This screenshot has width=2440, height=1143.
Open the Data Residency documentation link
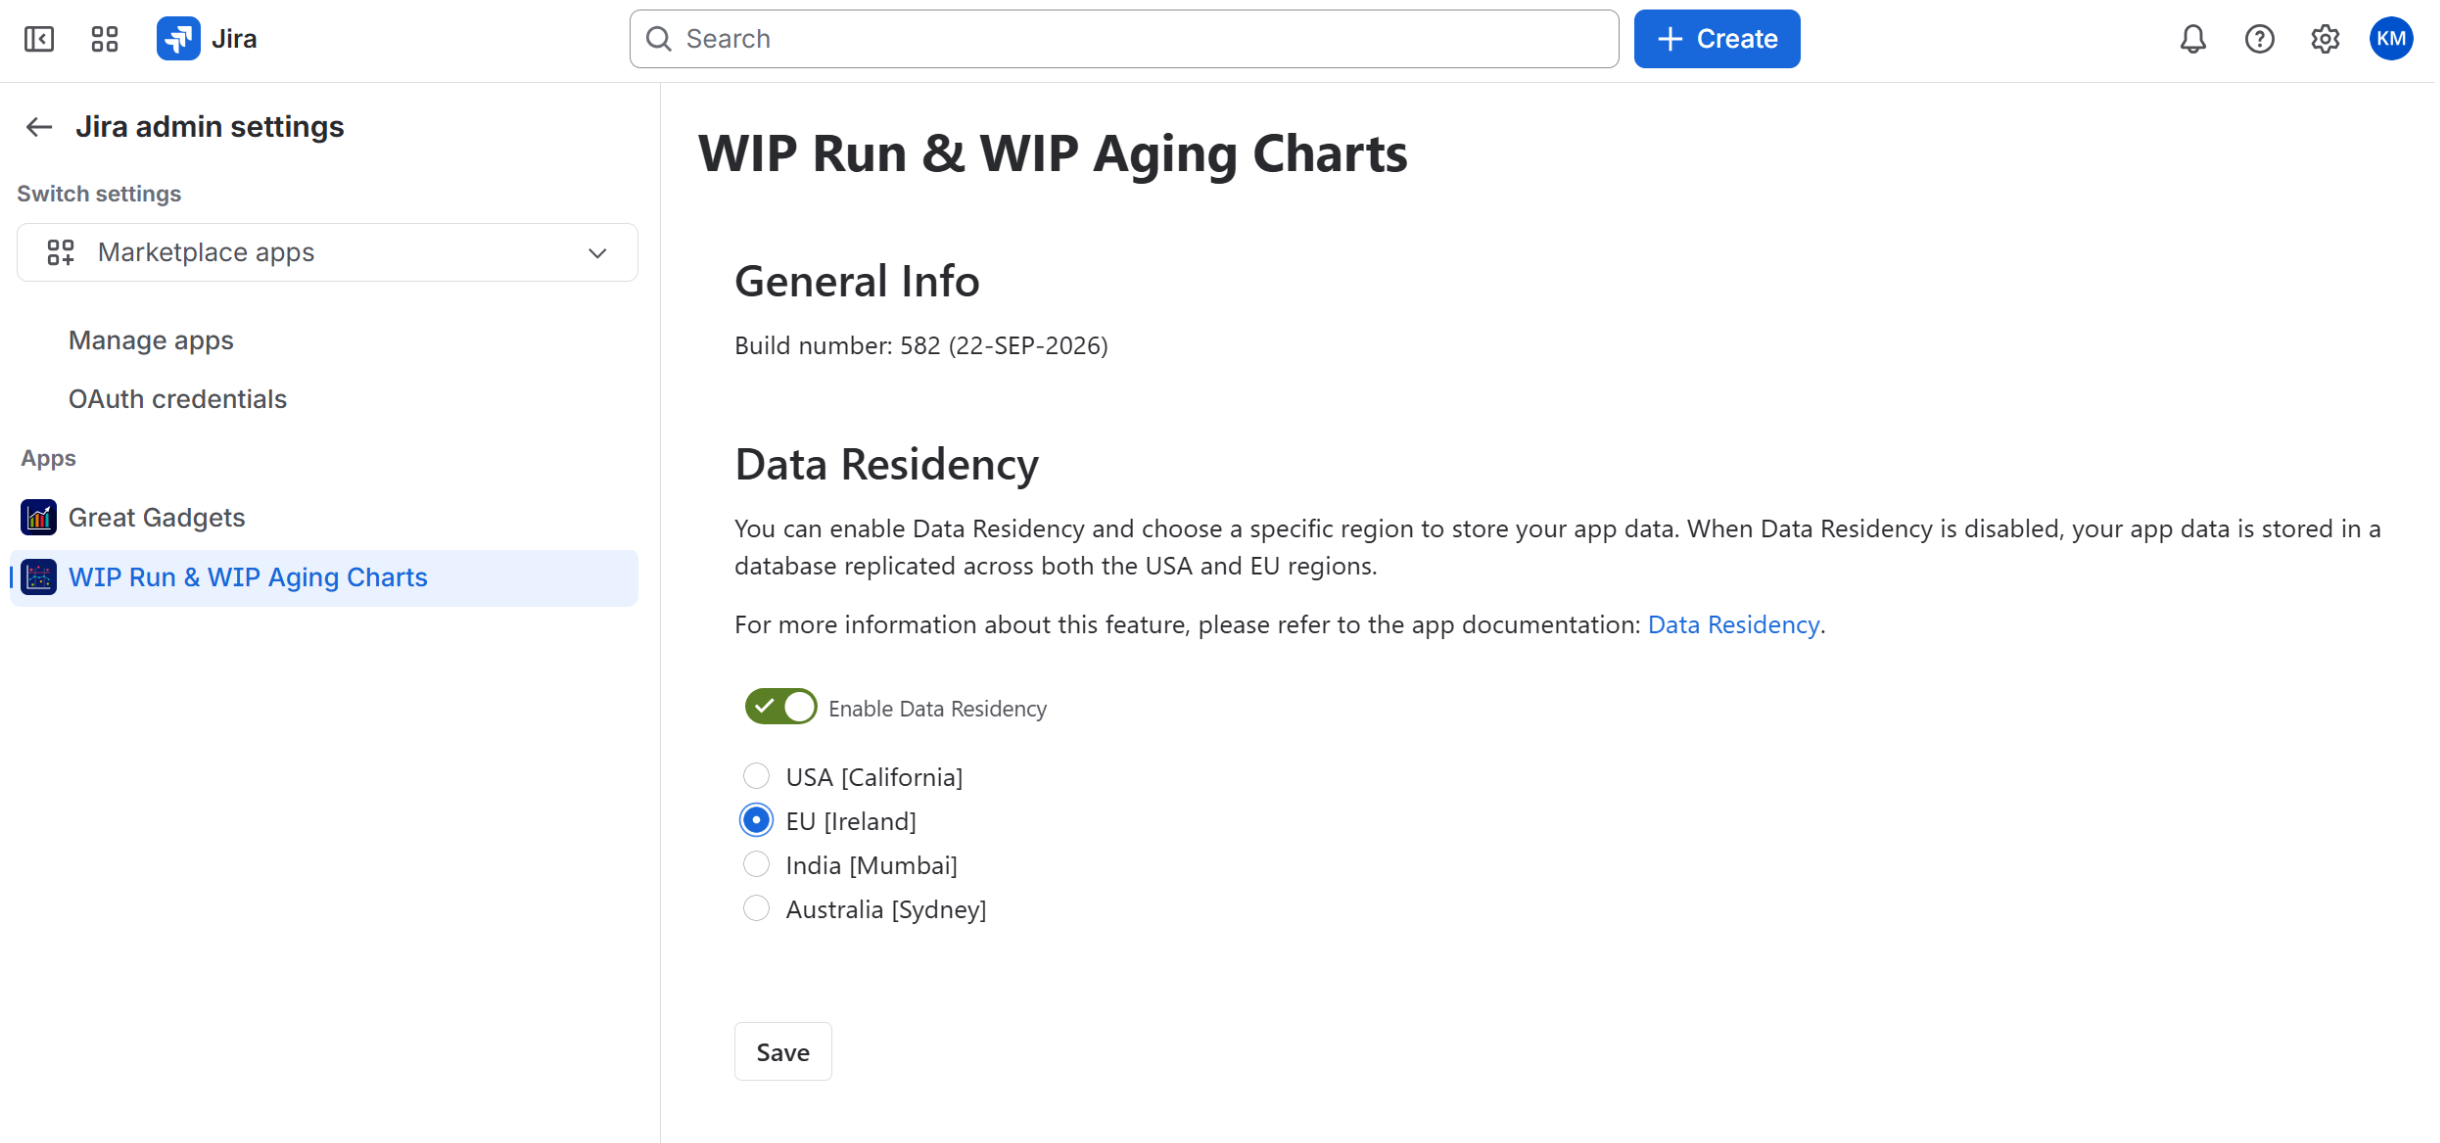pos(1732,624)
